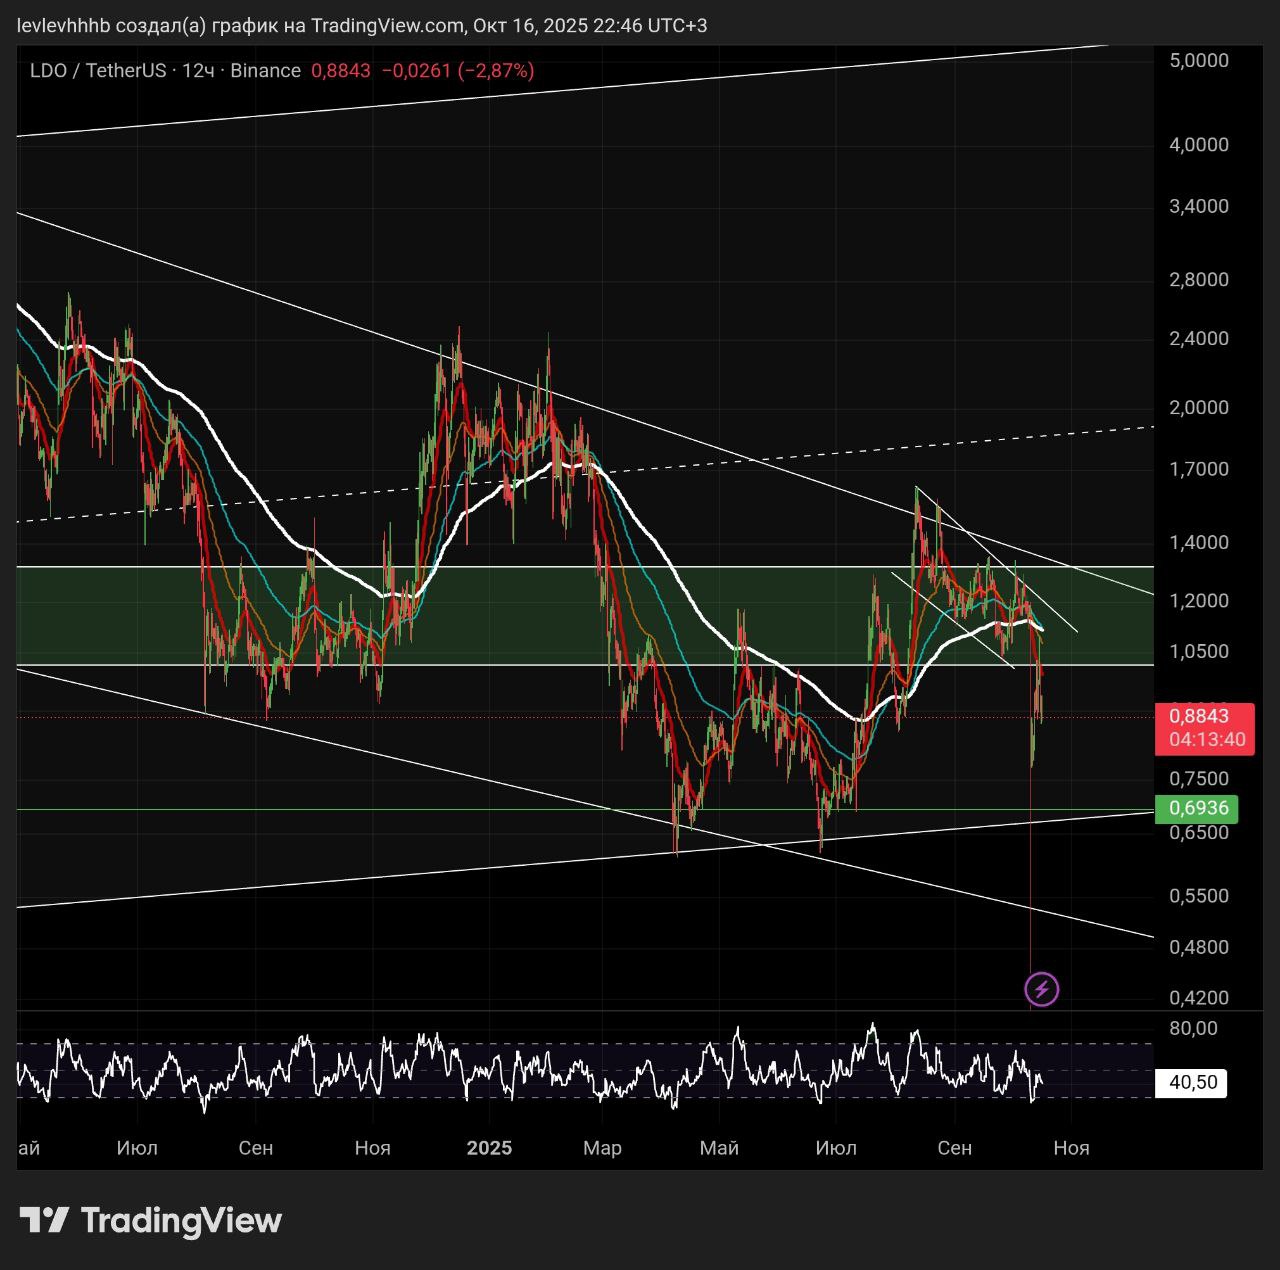Click the Binance exchange label

click(x=265, y=71)
